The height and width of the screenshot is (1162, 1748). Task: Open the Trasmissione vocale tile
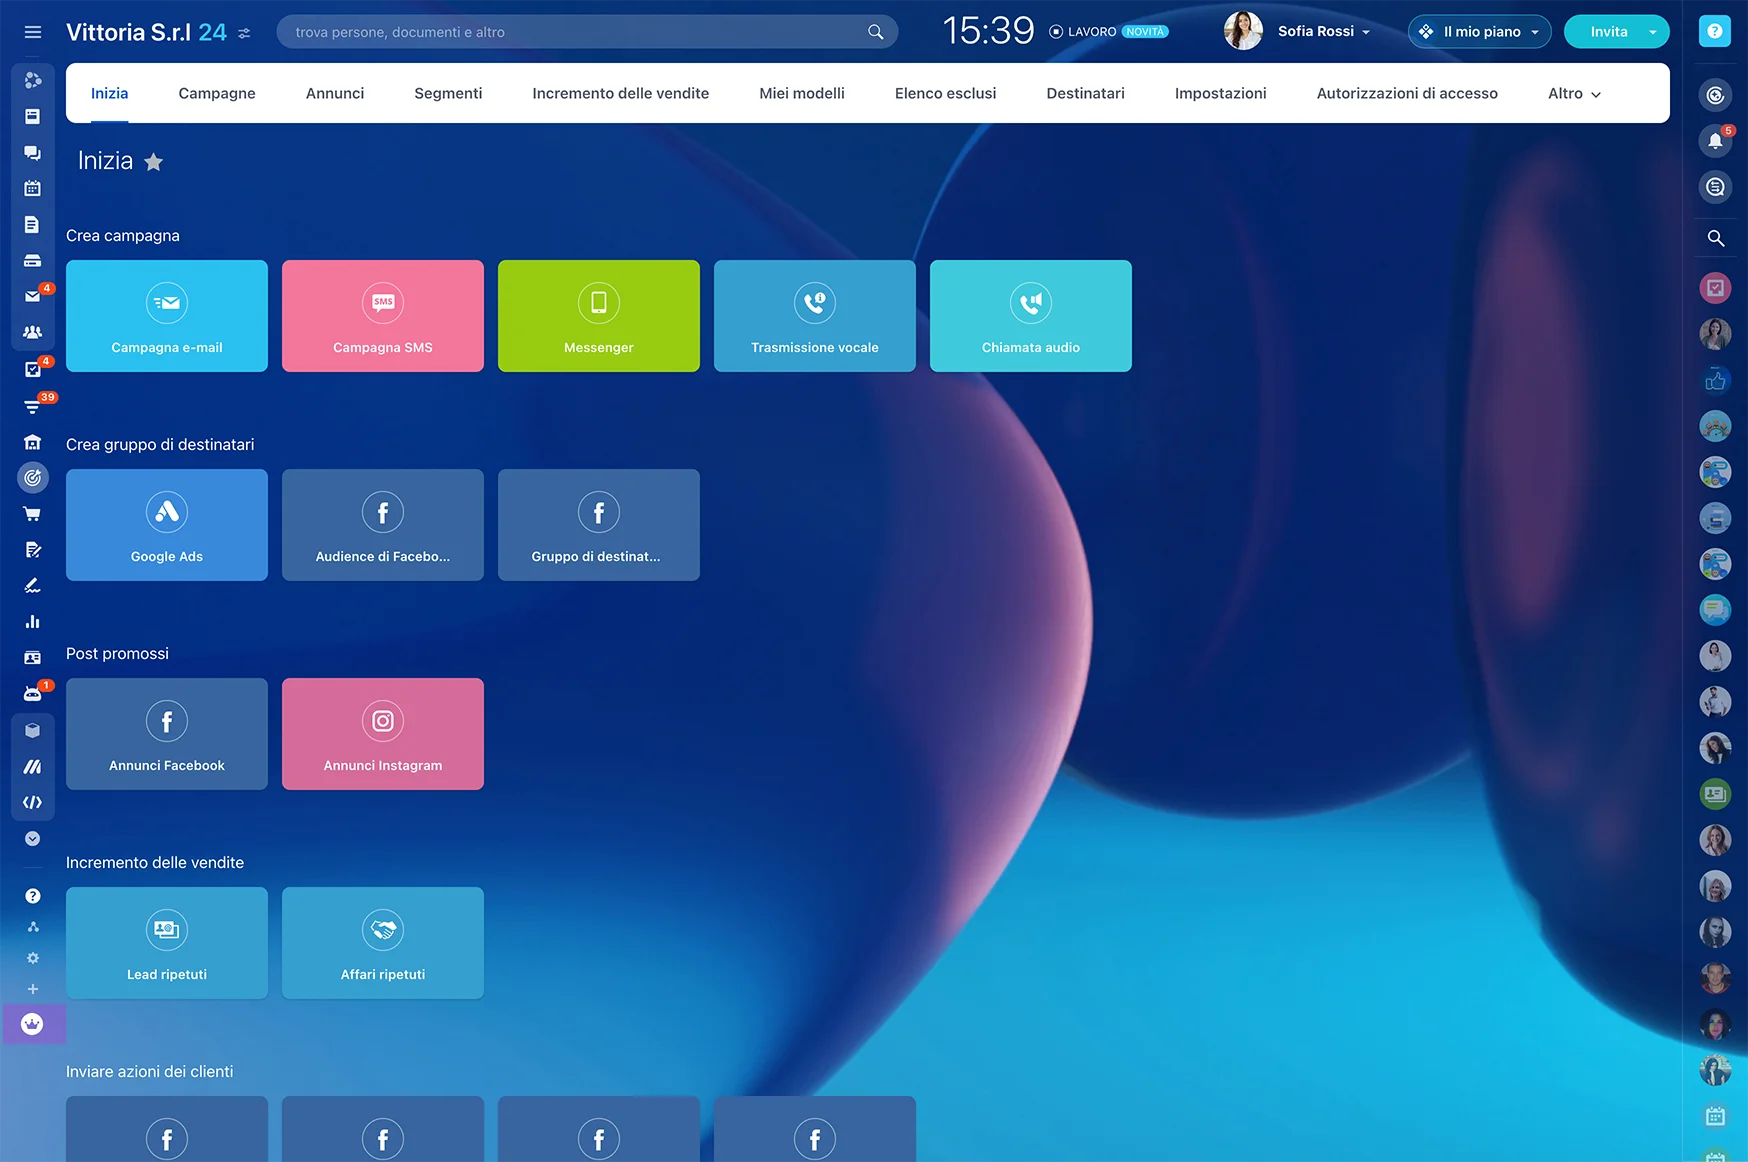point(815,316)
